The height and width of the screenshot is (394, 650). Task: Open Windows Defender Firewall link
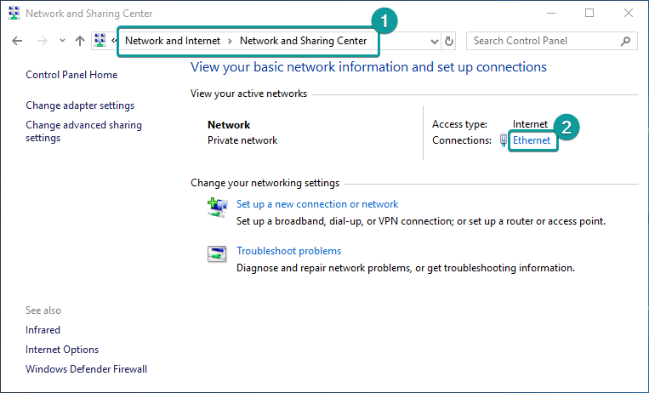click(86, 369)
